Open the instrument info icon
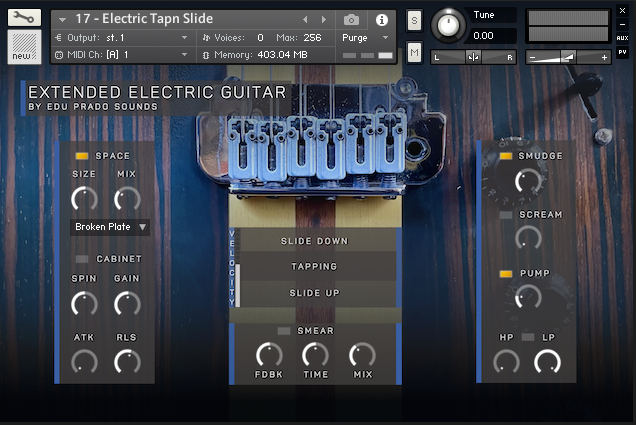636x425 pixels. click(x=381, y=19)
